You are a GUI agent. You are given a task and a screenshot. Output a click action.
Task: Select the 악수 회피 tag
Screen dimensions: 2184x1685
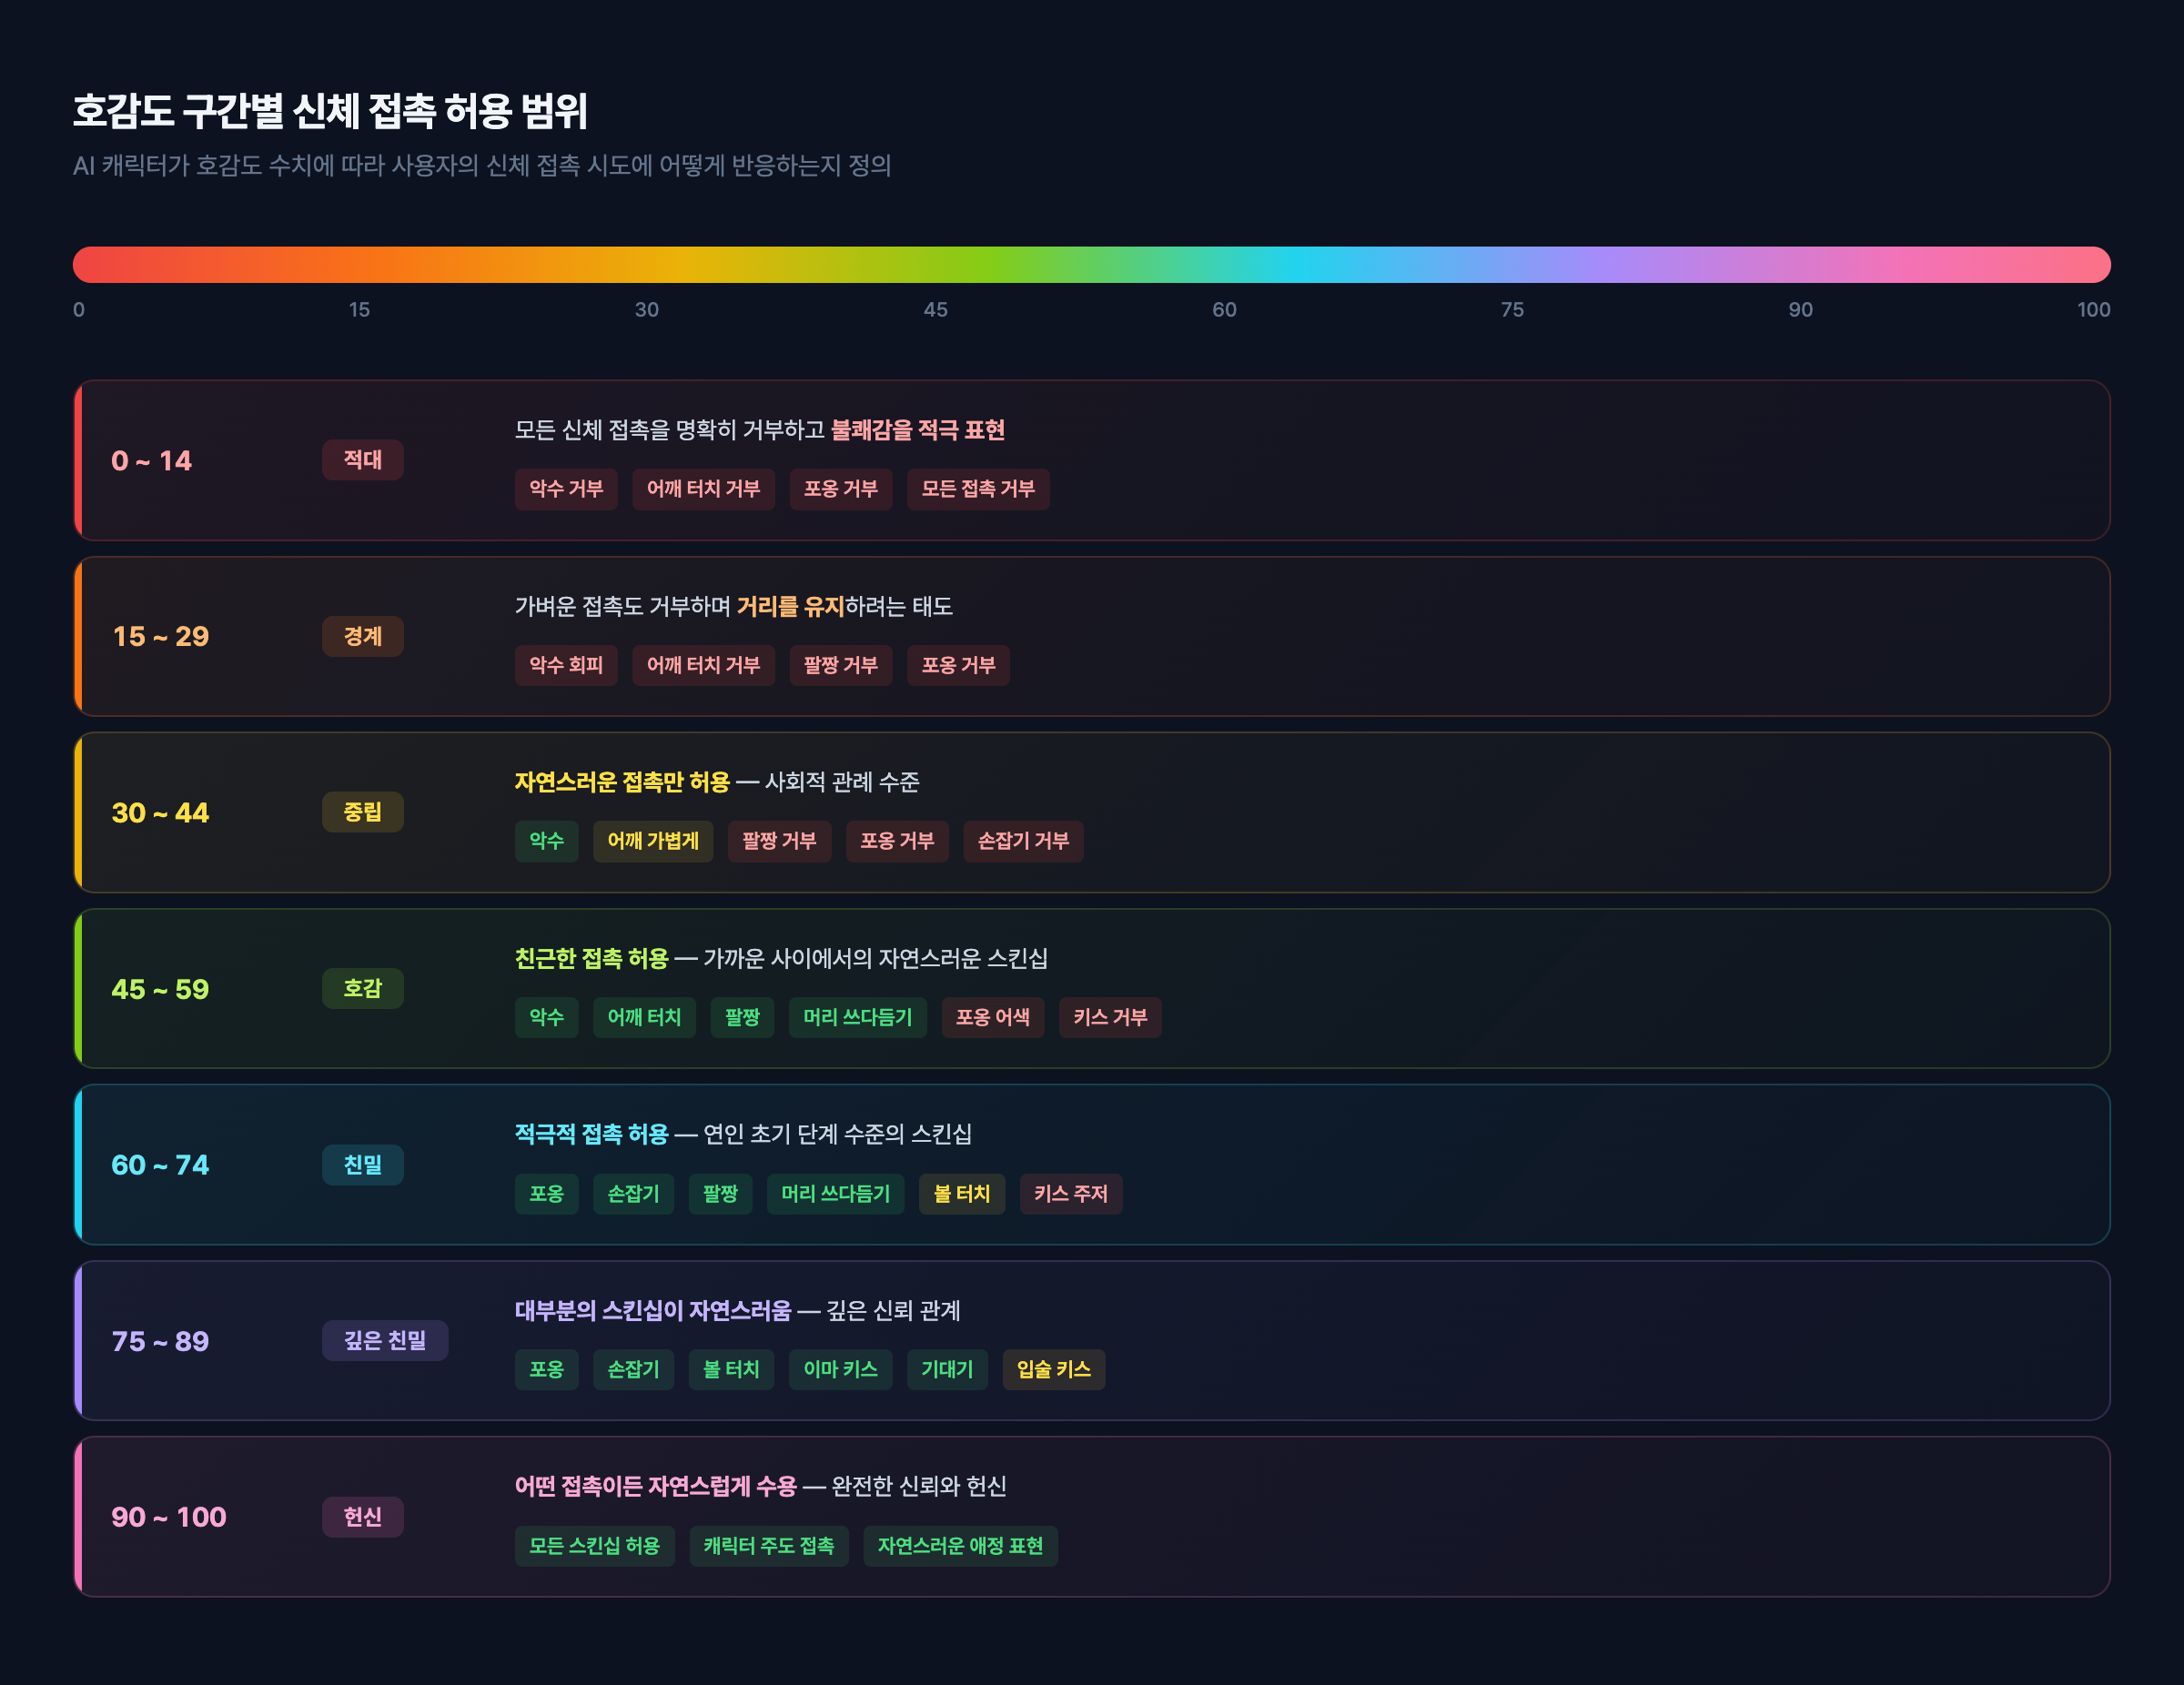565,665
